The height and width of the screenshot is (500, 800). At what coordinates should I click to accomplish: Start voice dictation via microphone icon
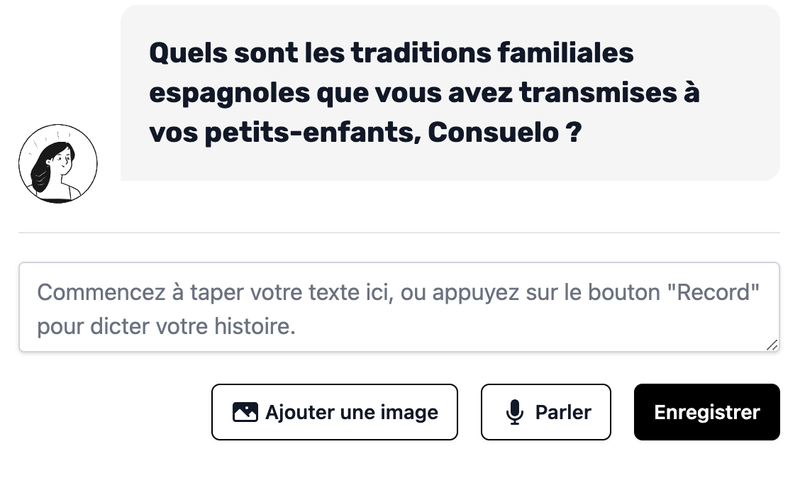pos(515,412)
